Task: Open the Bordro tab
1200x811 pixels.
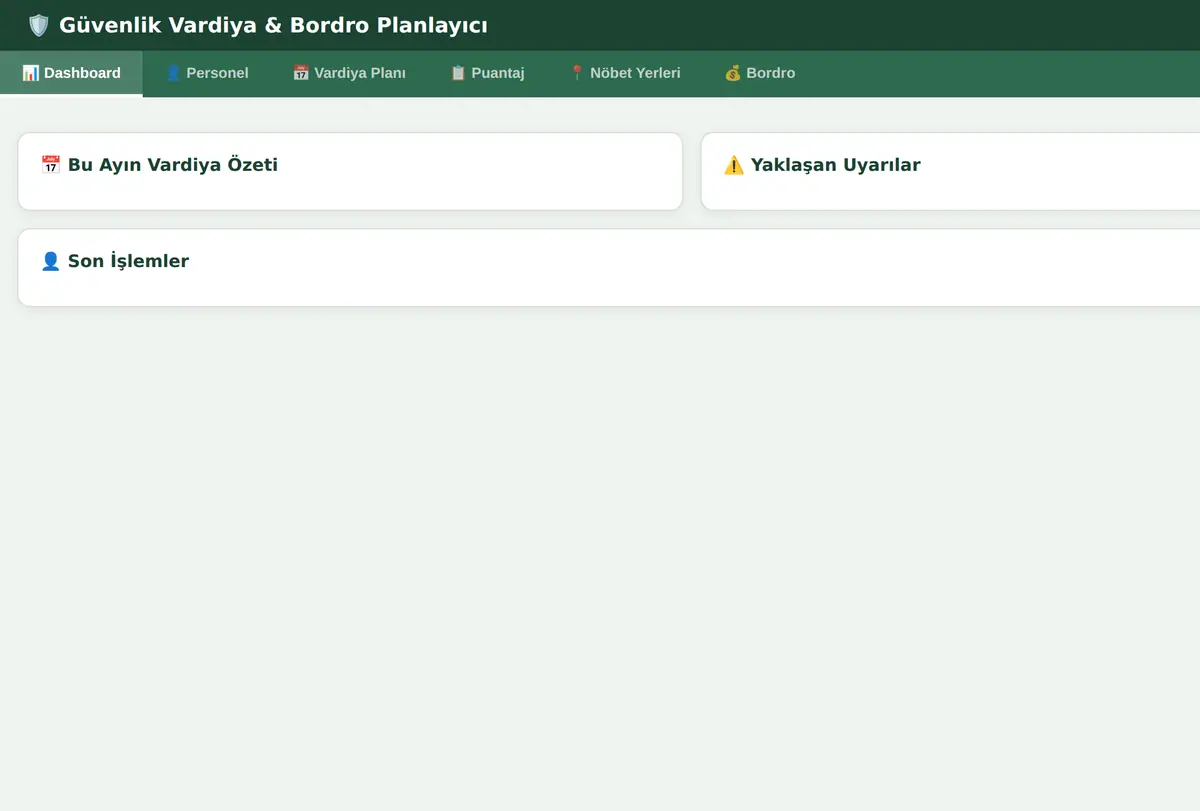Action: (760, 73)
